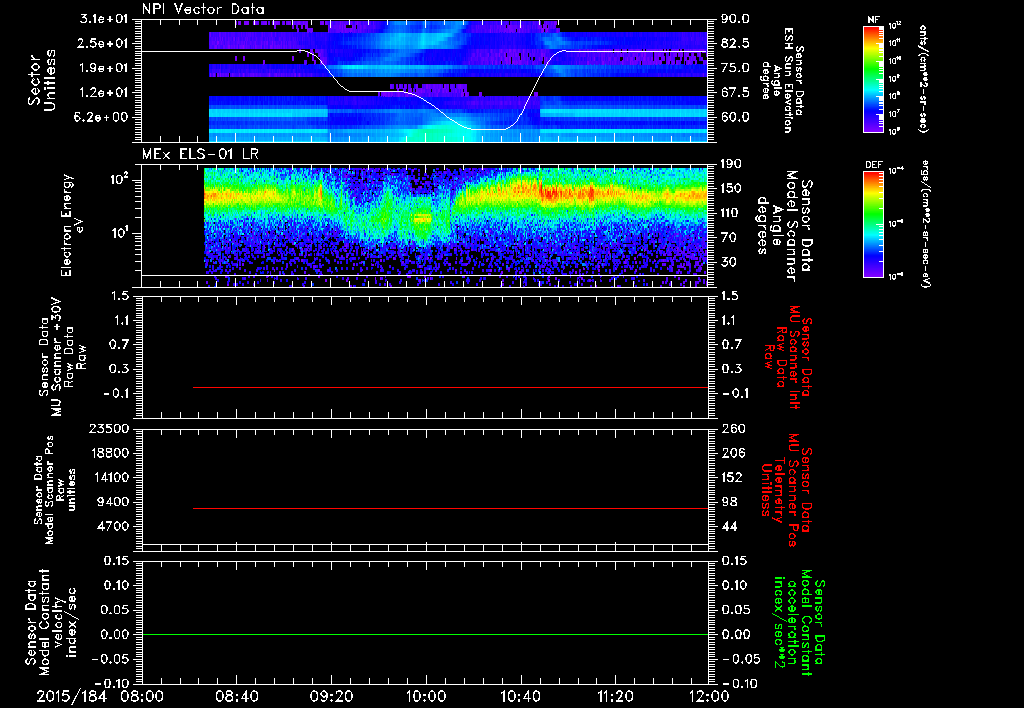Click the 12:00 time axis label

pos(709,696)
